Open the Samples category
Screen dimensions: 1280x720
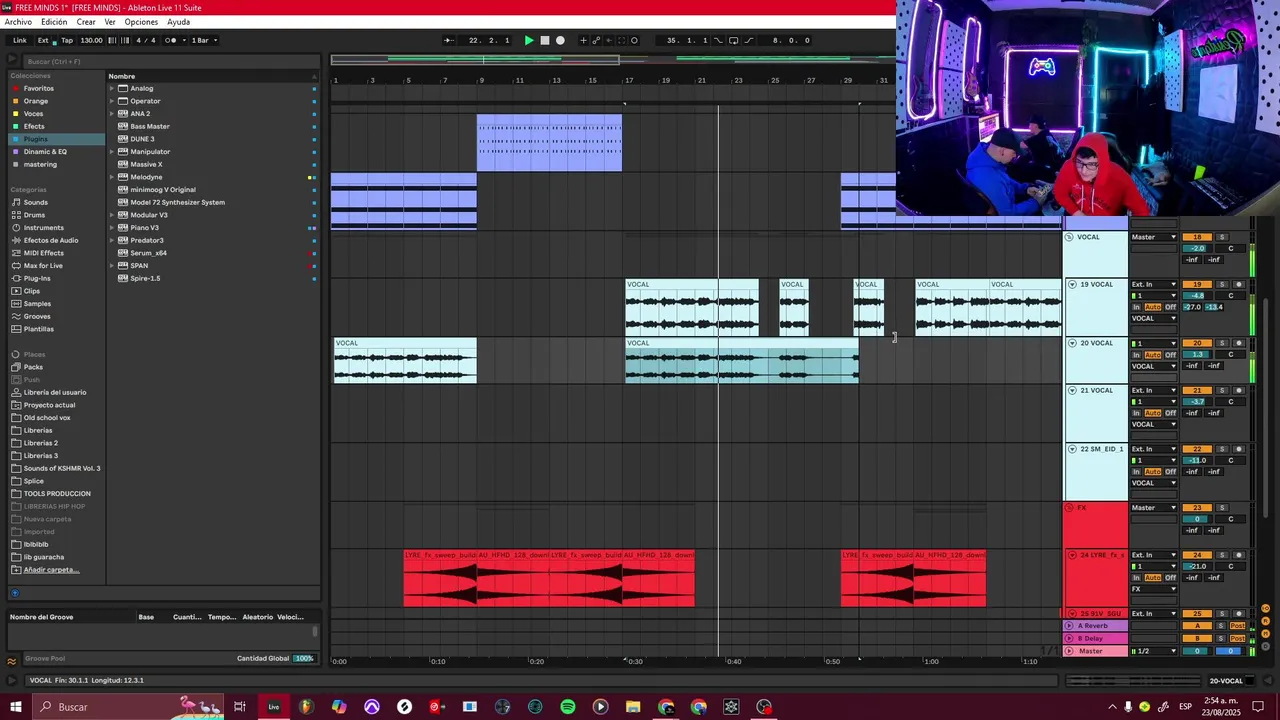37,304
